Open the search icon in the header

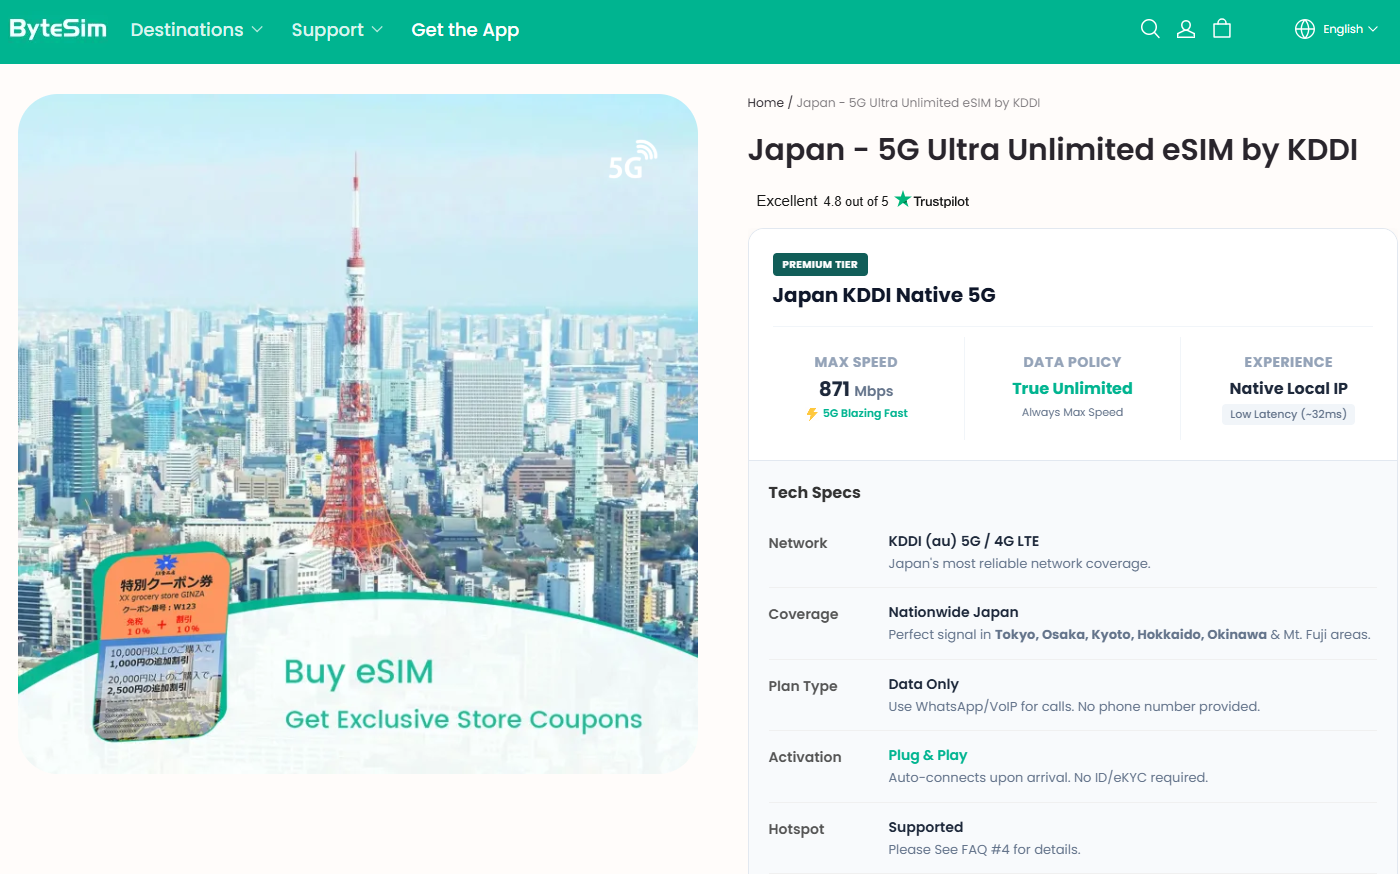[x=1150, y=29]
